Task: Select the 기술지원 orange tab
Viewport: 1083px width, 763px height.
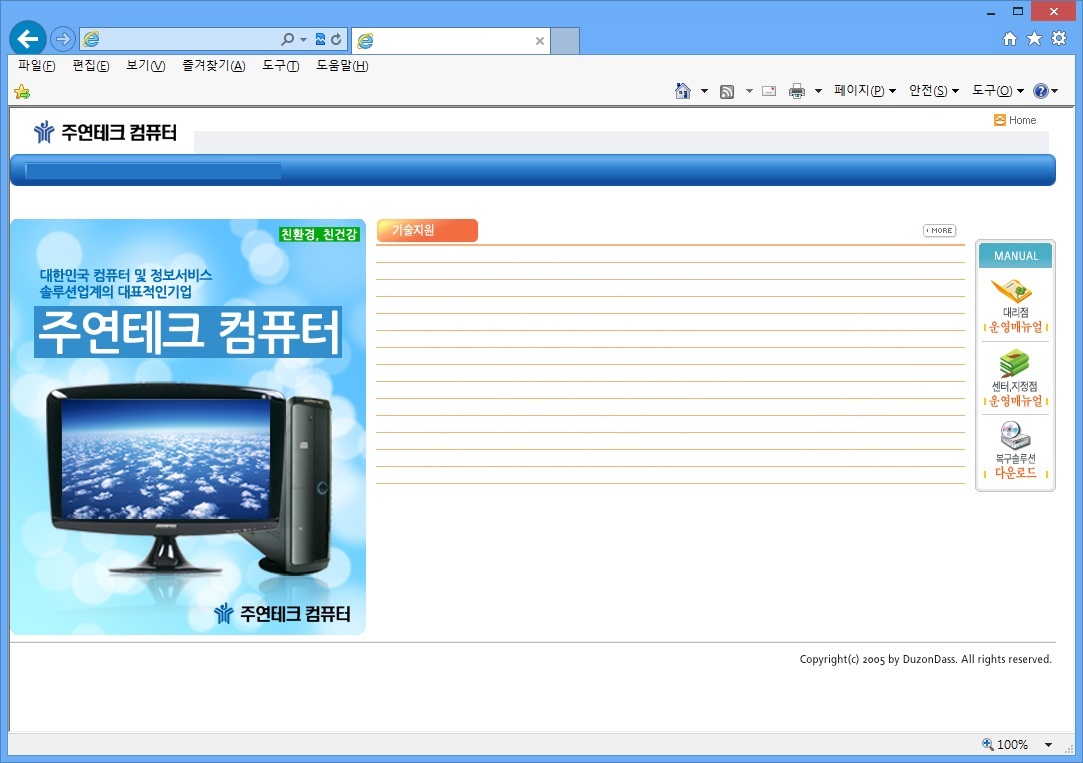Action: [427, 231]
